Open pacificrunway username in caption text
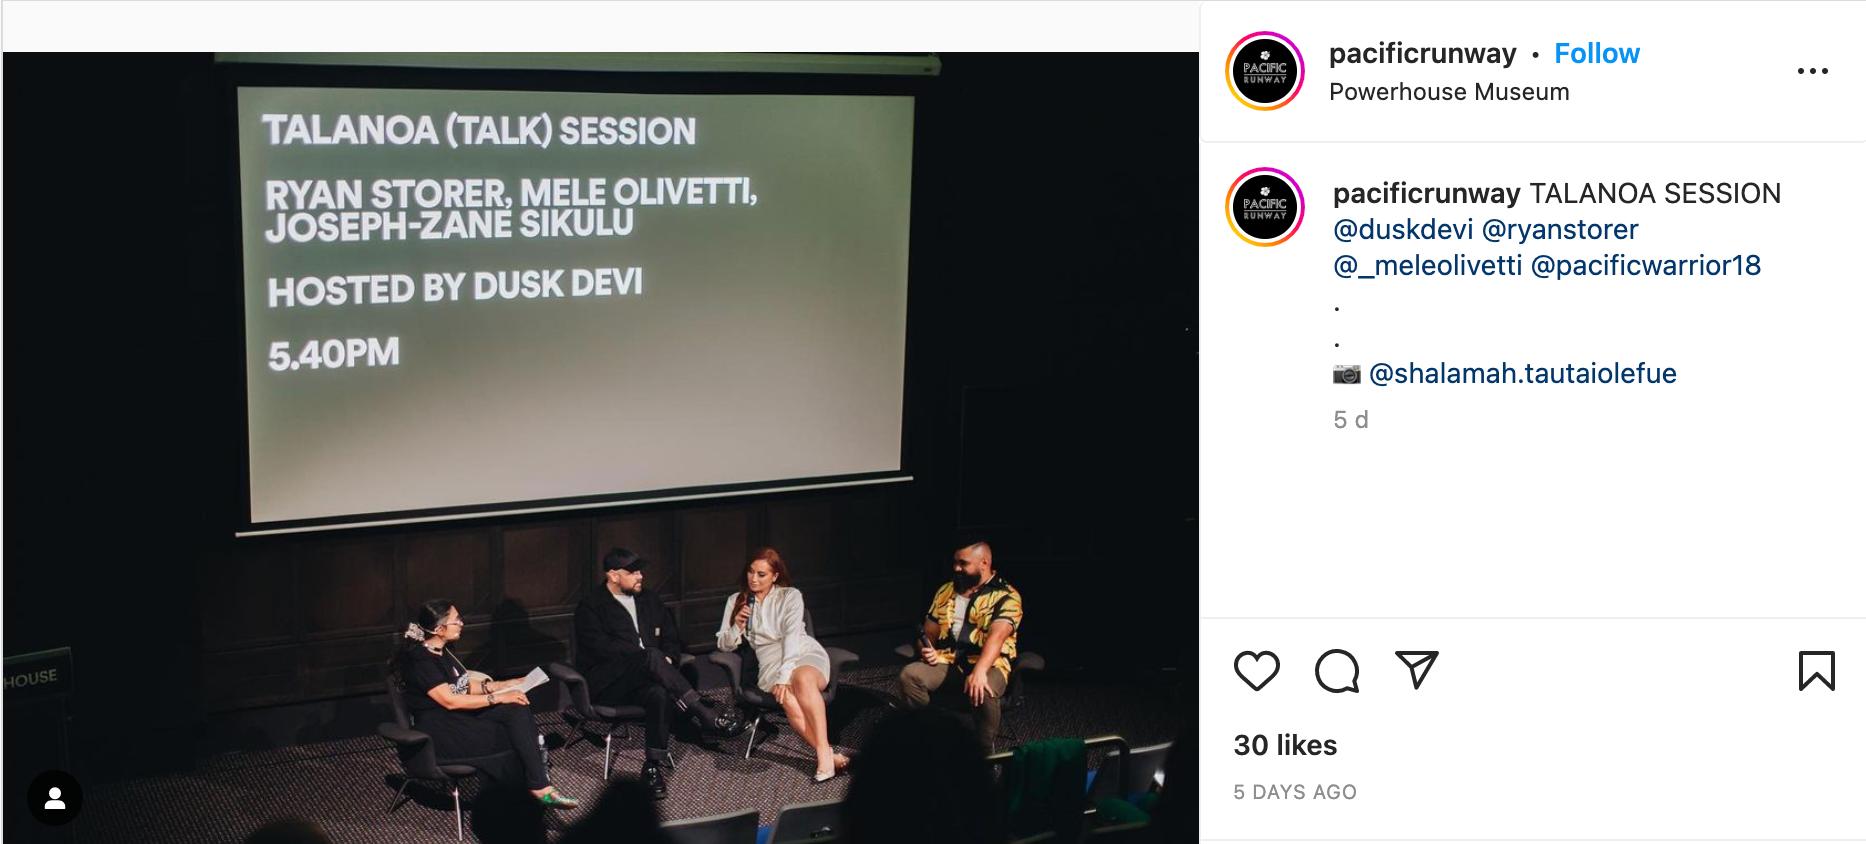The width and height of the screenshot is (1866, 844). tap(1426, 193)
